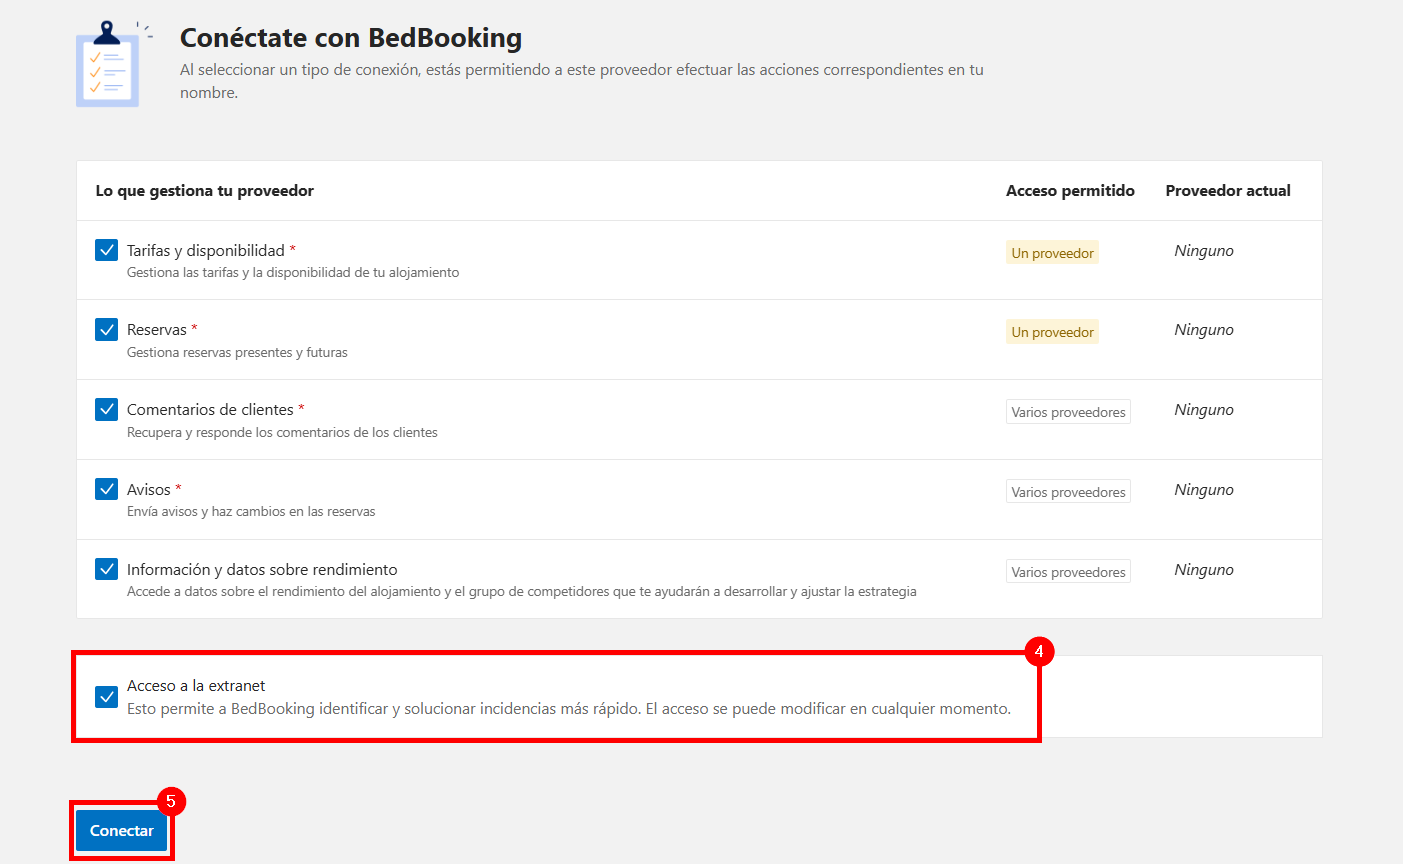
Task: Uncheck the Tarifas y disponibilidad checkbox
Action: (x=107, y=250)
